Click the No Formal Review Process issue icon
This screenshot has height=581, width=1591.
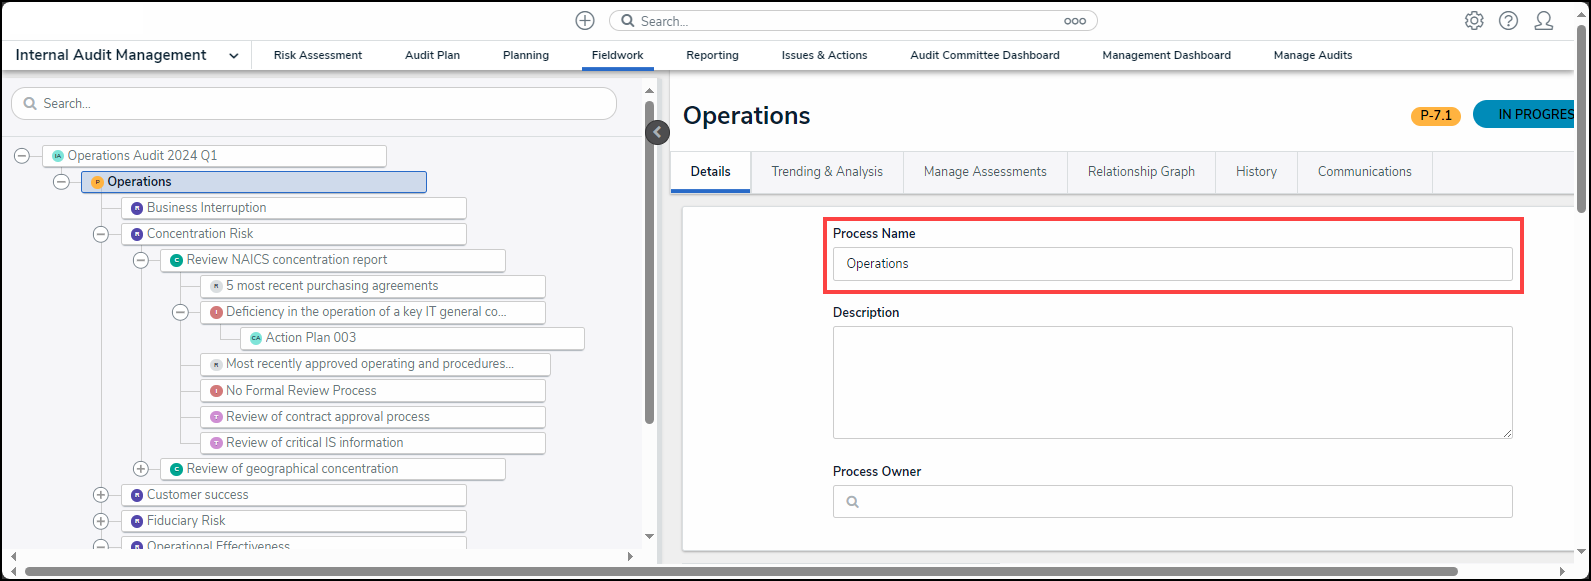216,391
